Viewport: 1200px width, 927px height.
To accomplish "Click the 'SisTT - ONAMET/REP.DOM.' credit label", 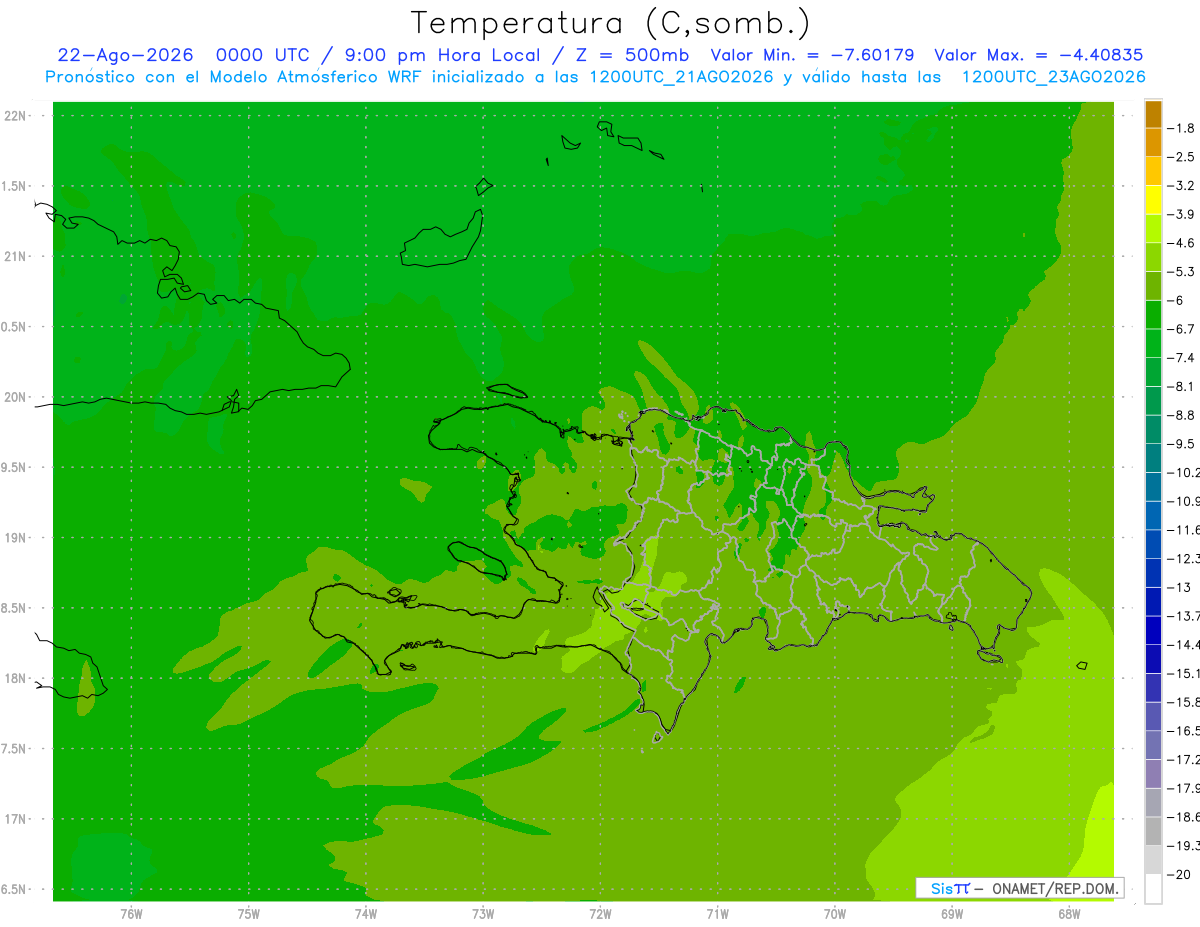I will click(x=1020, y=888).
